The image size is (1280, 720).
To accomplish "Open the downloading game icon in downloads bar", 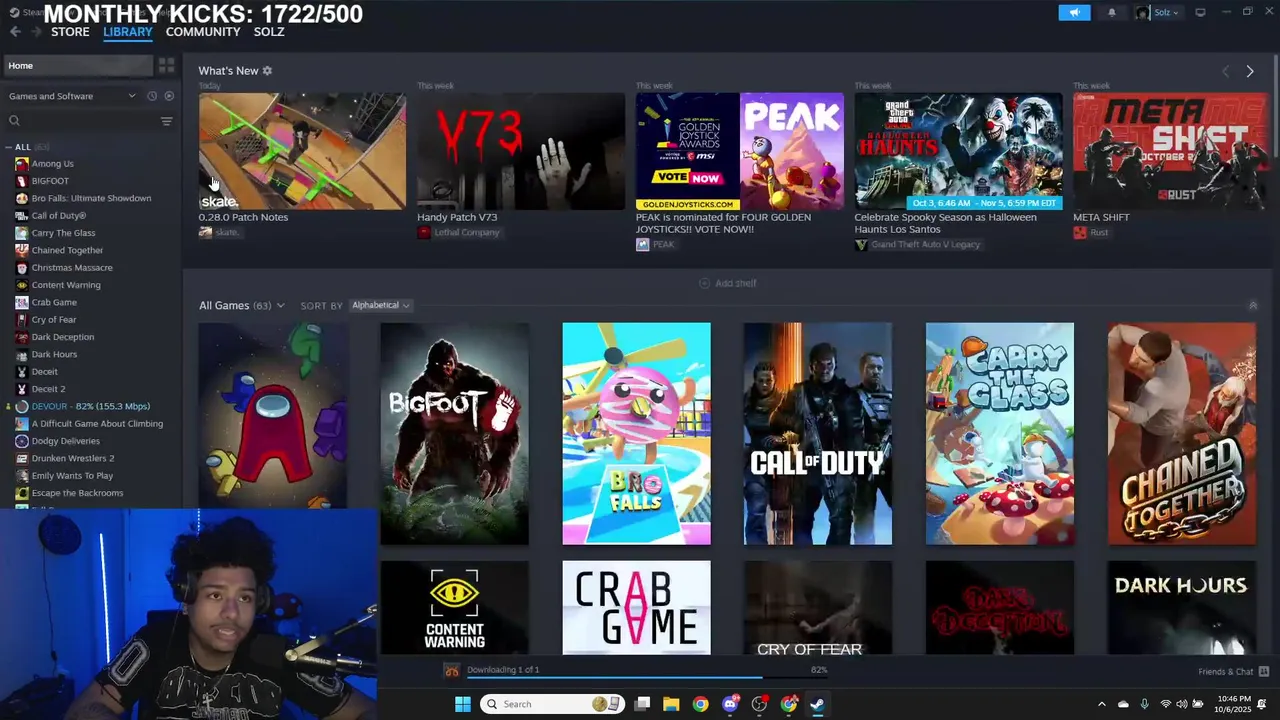I will pos(452,671).
